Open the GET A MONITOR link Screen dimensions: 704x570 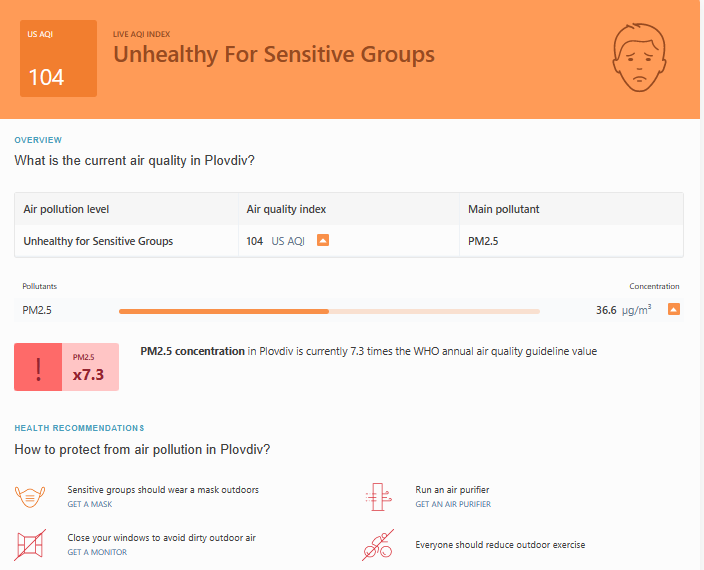click(97, 552)
